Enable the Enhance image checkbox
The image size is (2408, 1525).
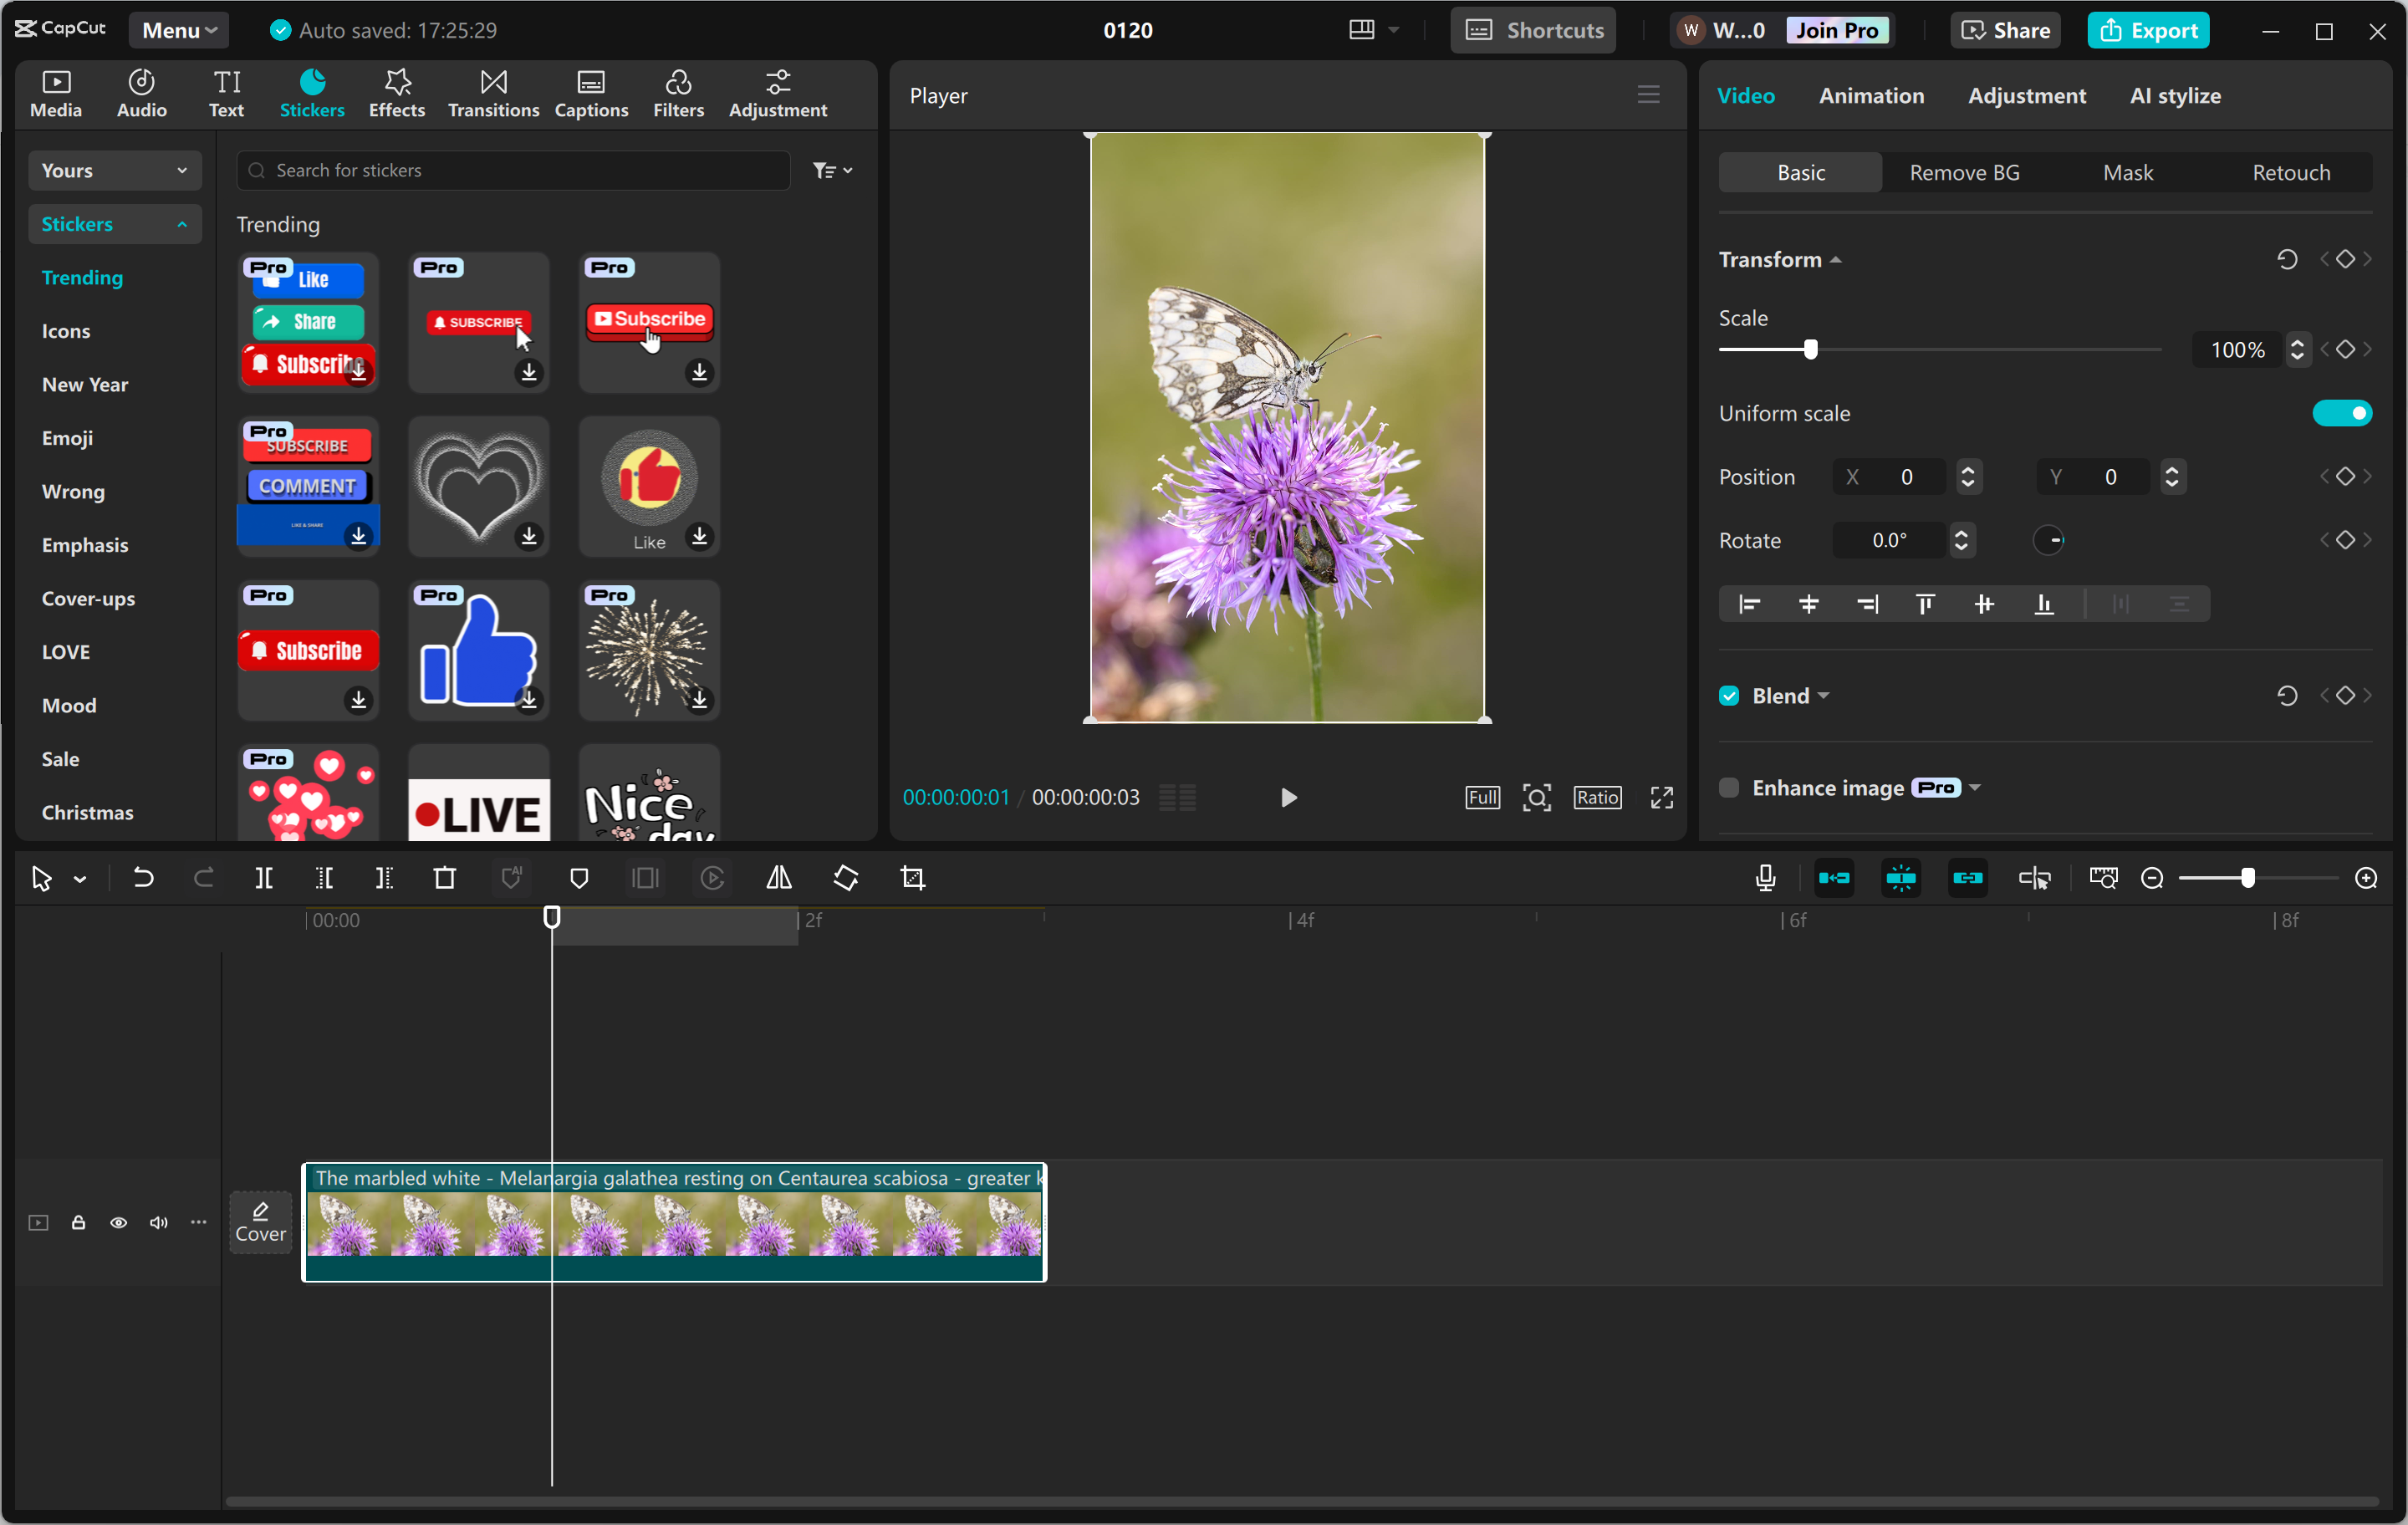click(1728, 788)
